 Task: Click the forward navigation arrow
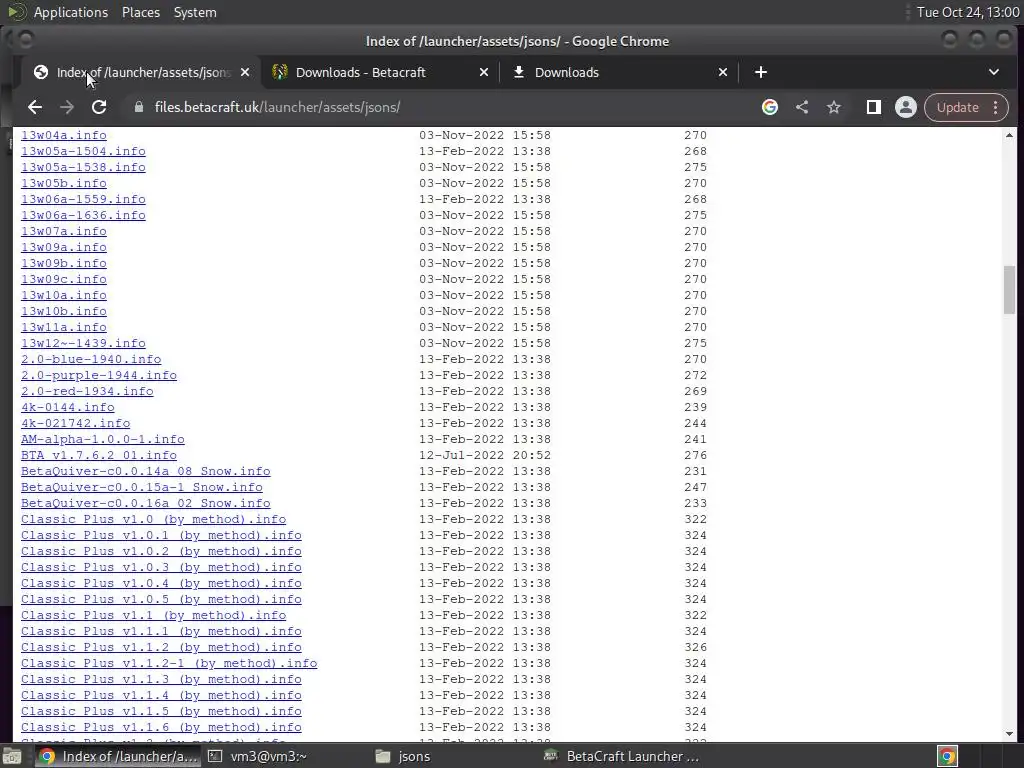click(67, 107)
